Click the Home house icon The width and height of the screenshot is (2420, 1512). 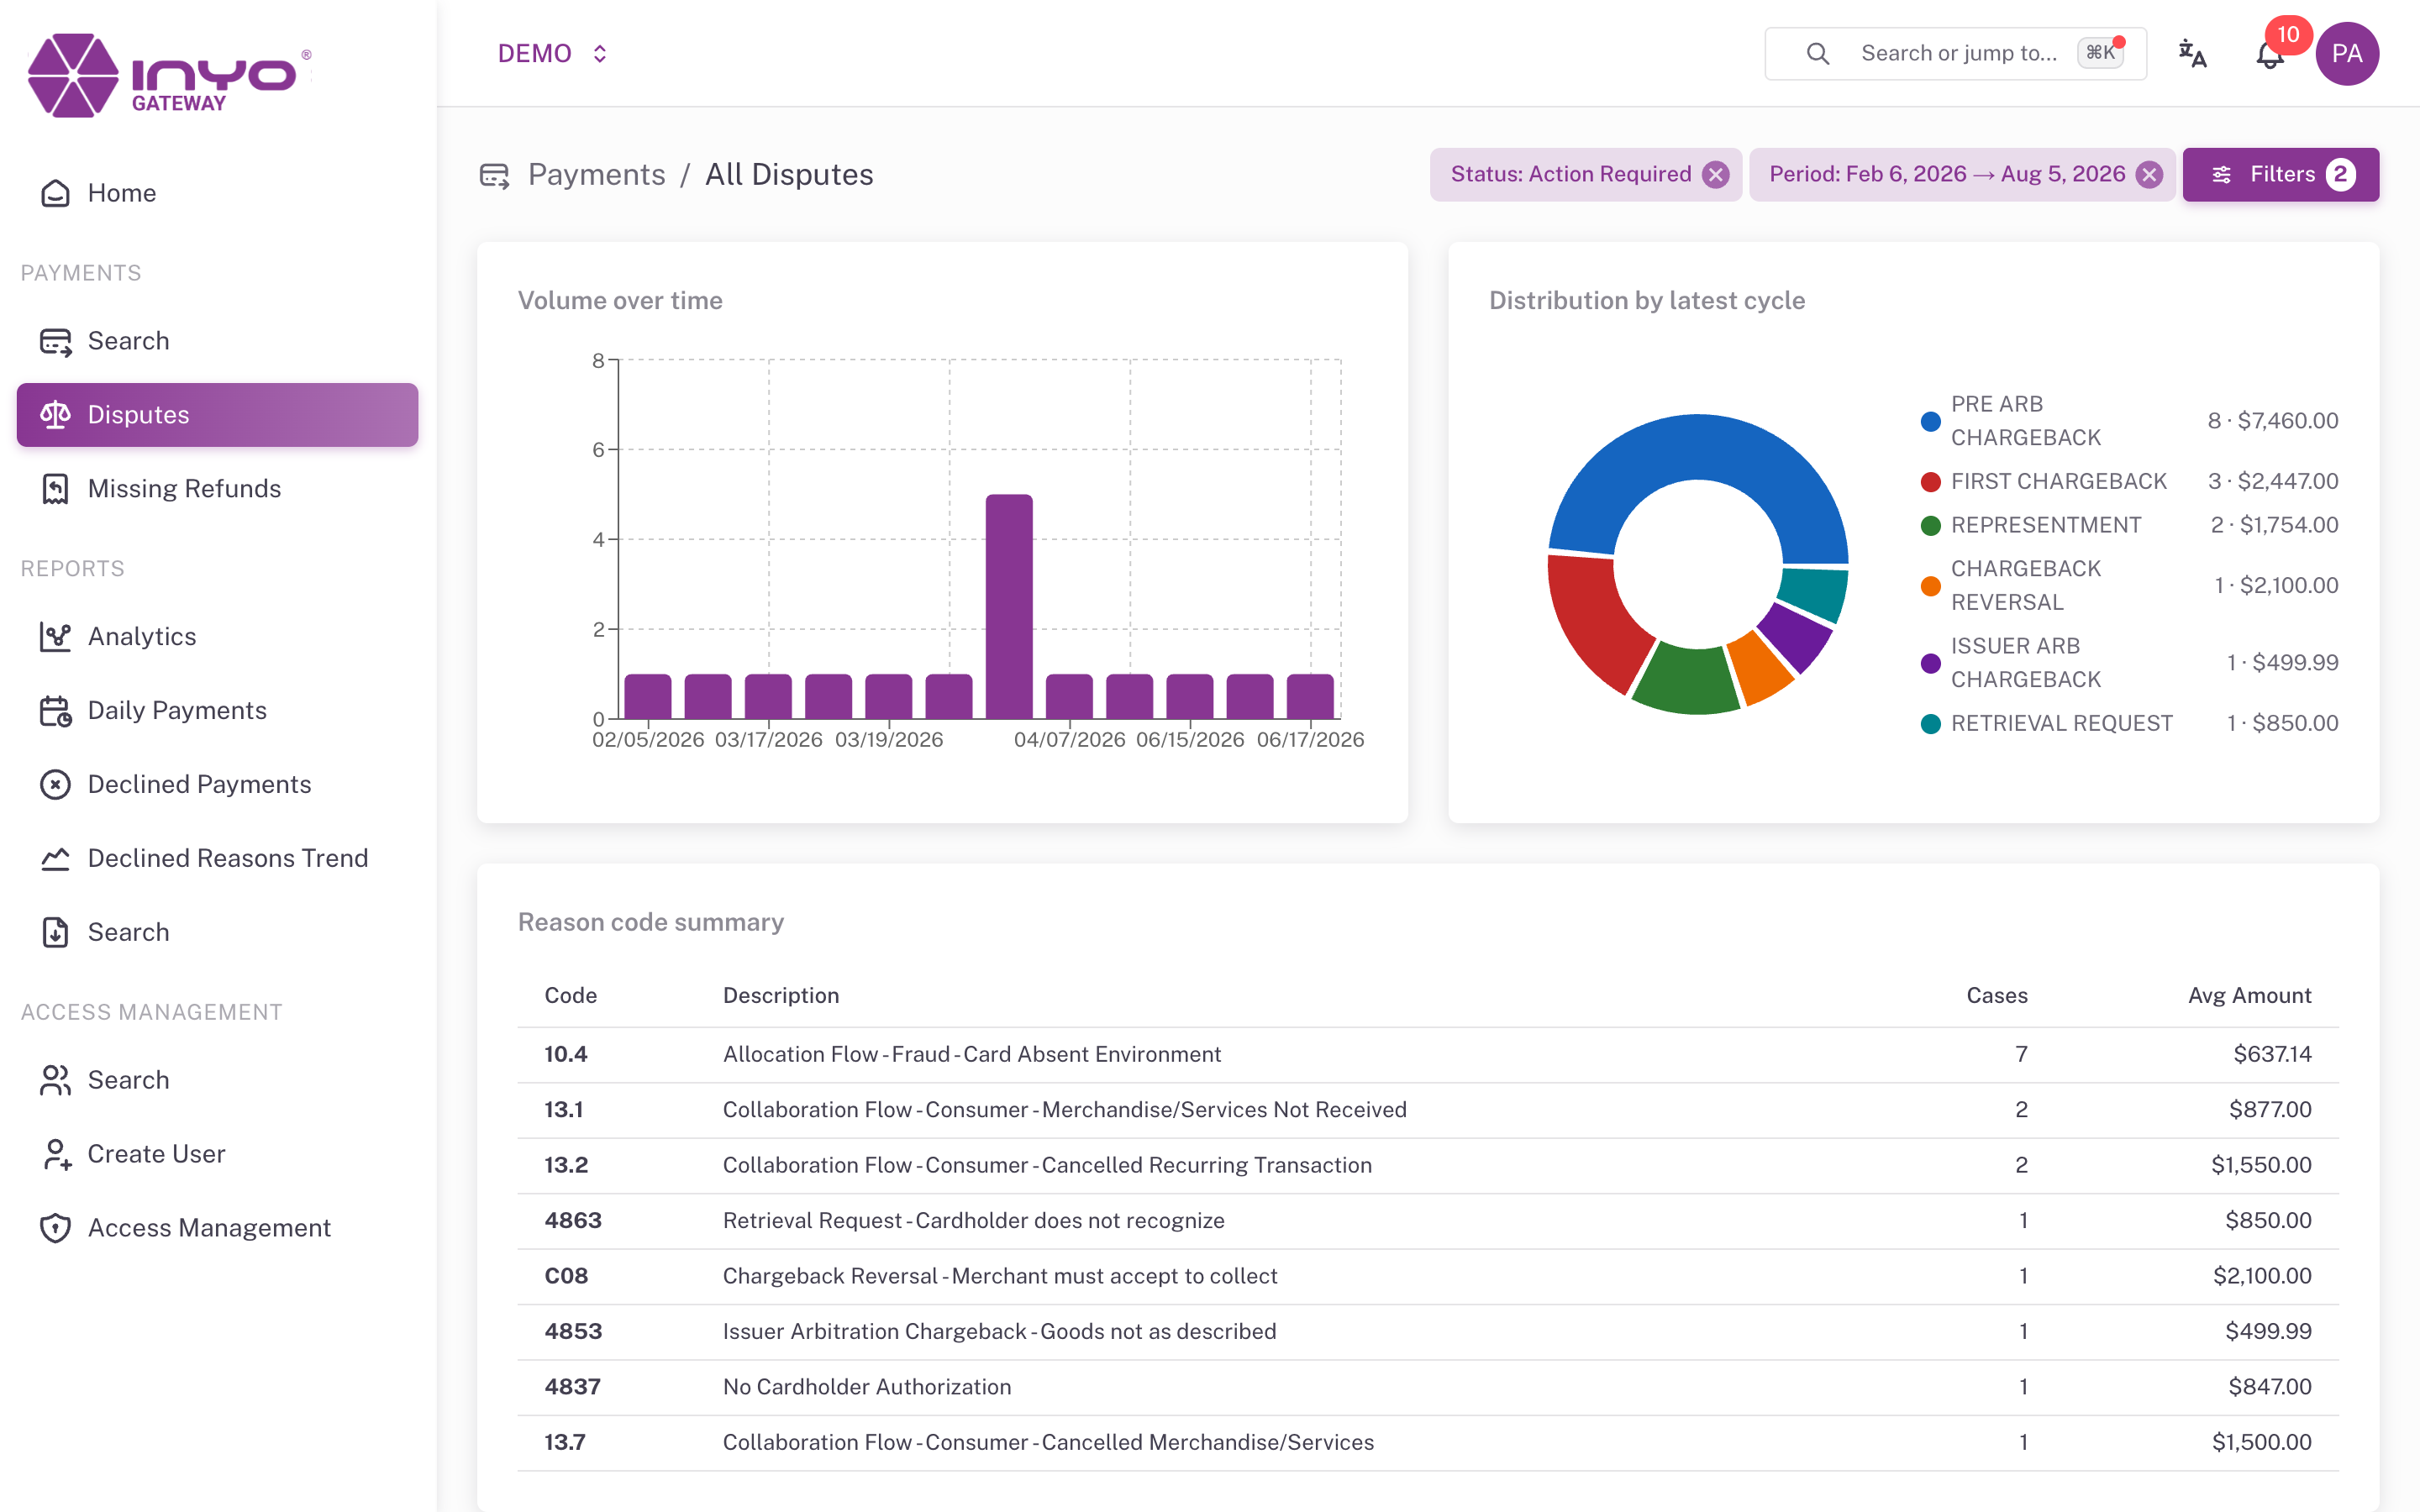(x=55, y=193)
